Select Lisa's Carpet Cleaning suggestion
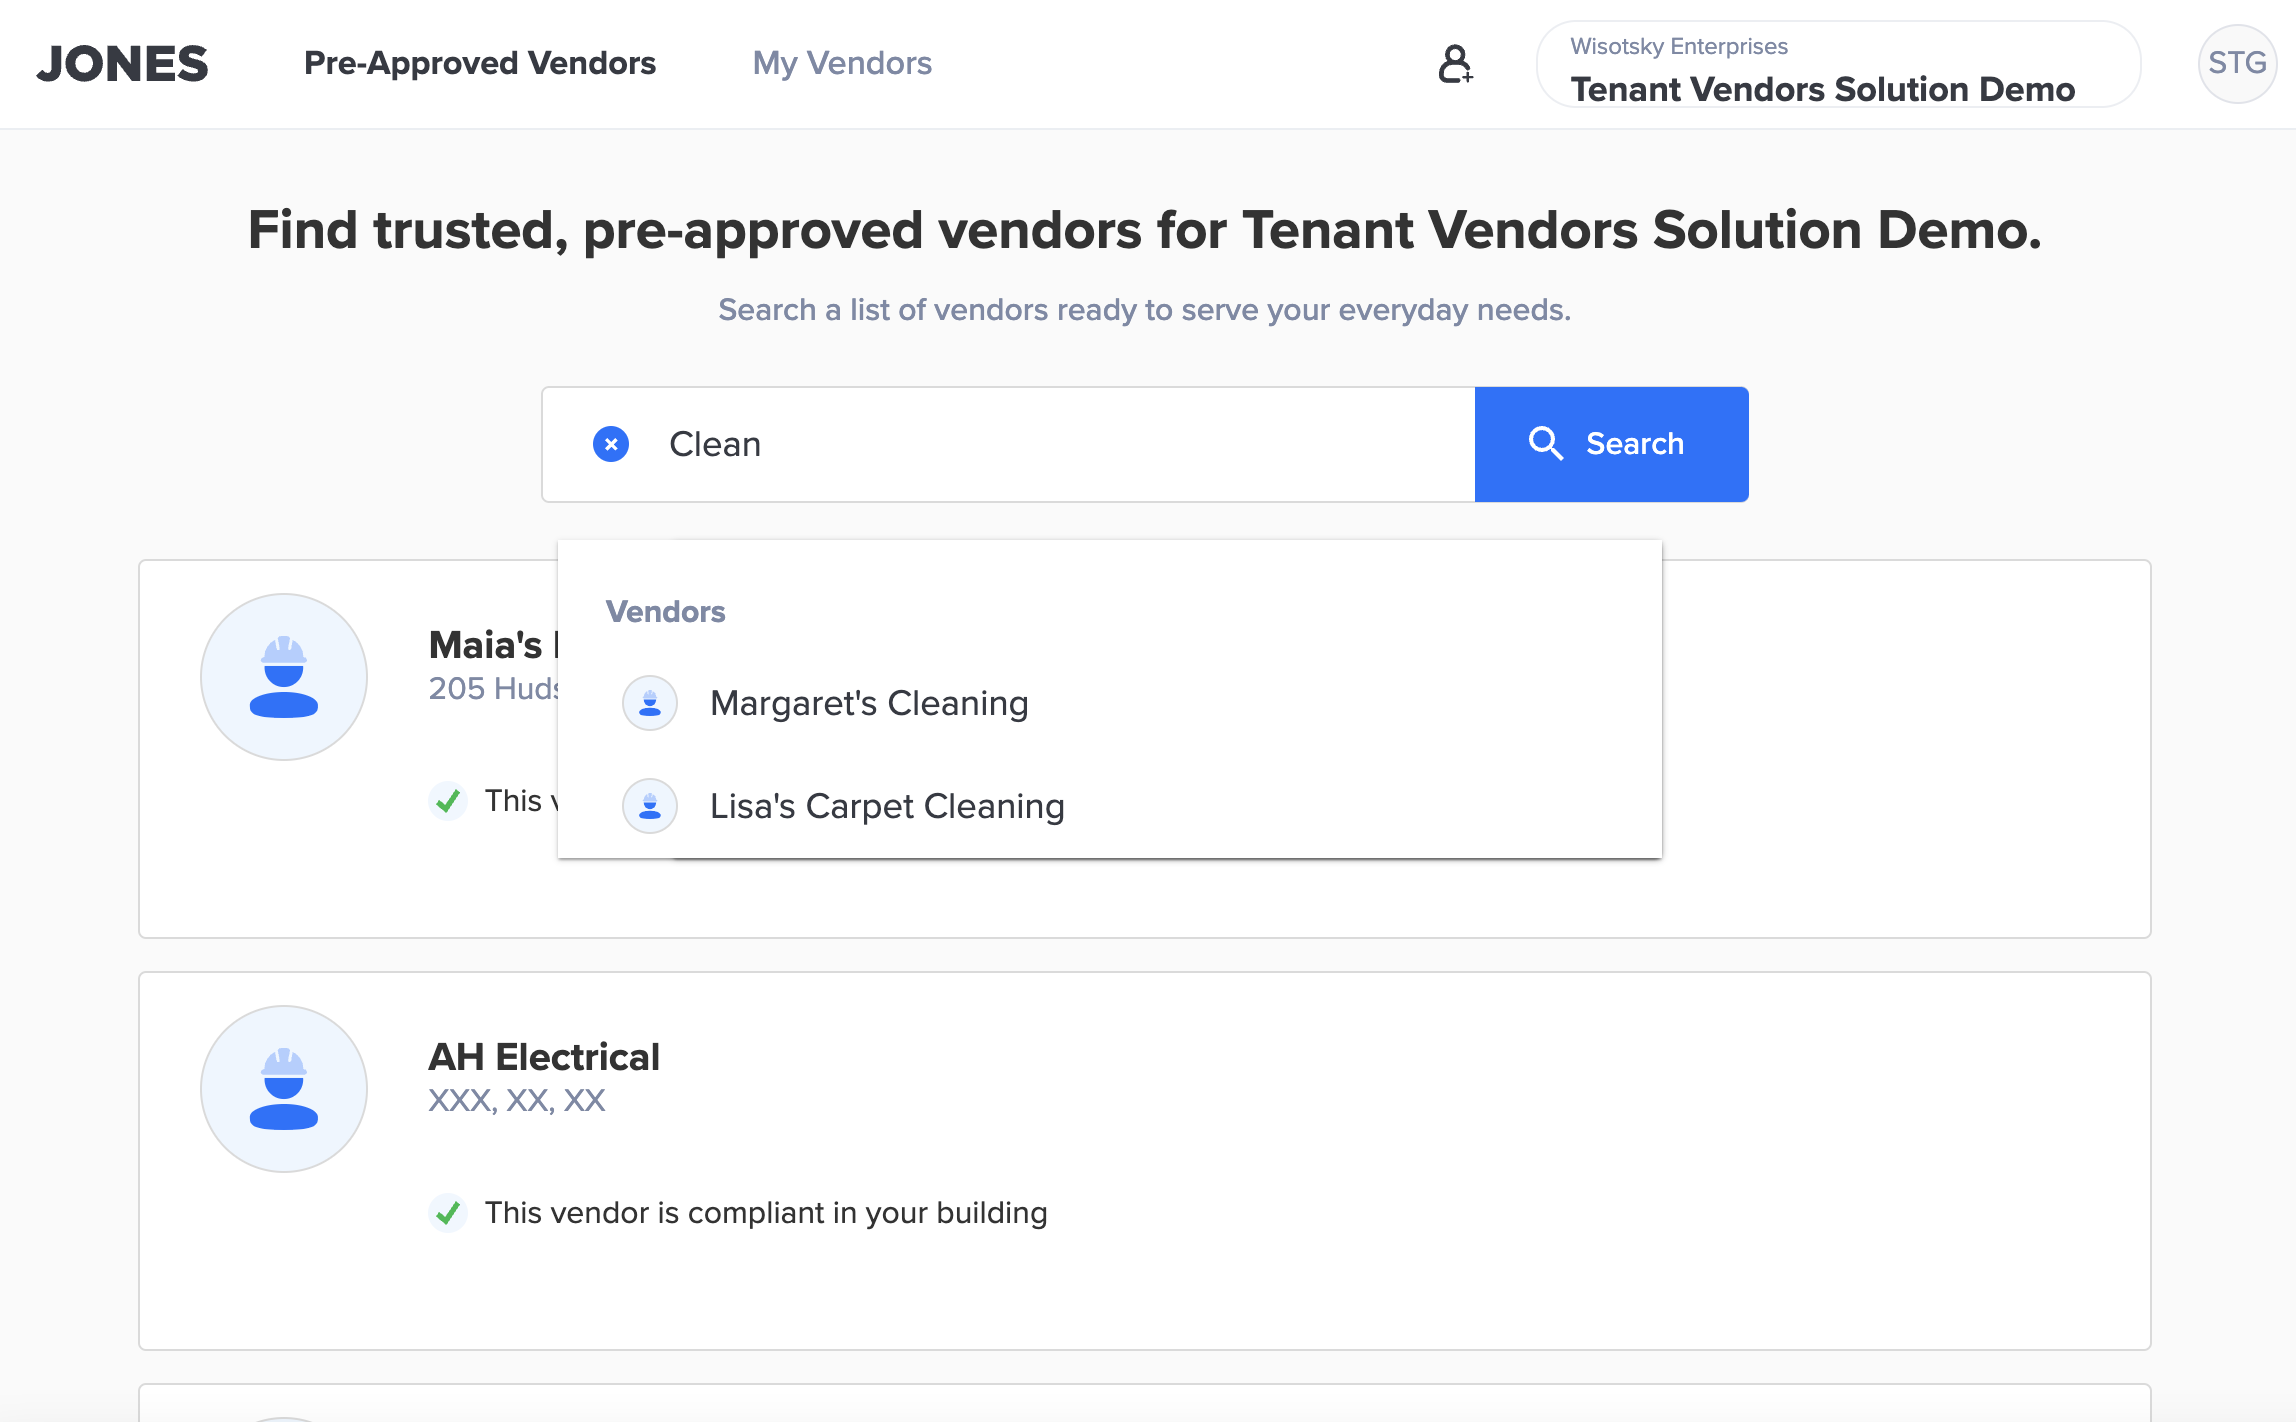Image resolution: width=2296 pixels, height=1422 pixels. point(1110,806)
